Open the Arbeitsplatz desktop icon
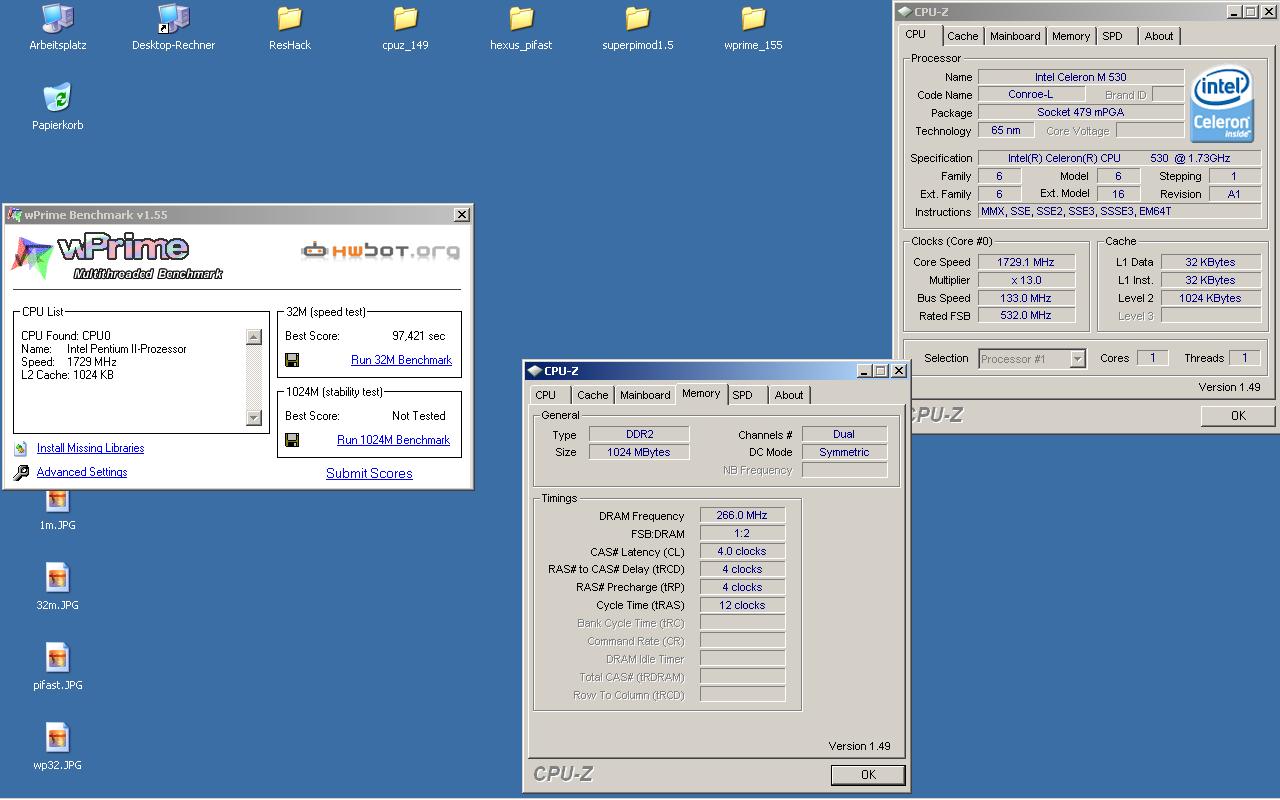Screen dimensions: 1280x800 click(57, 18)
